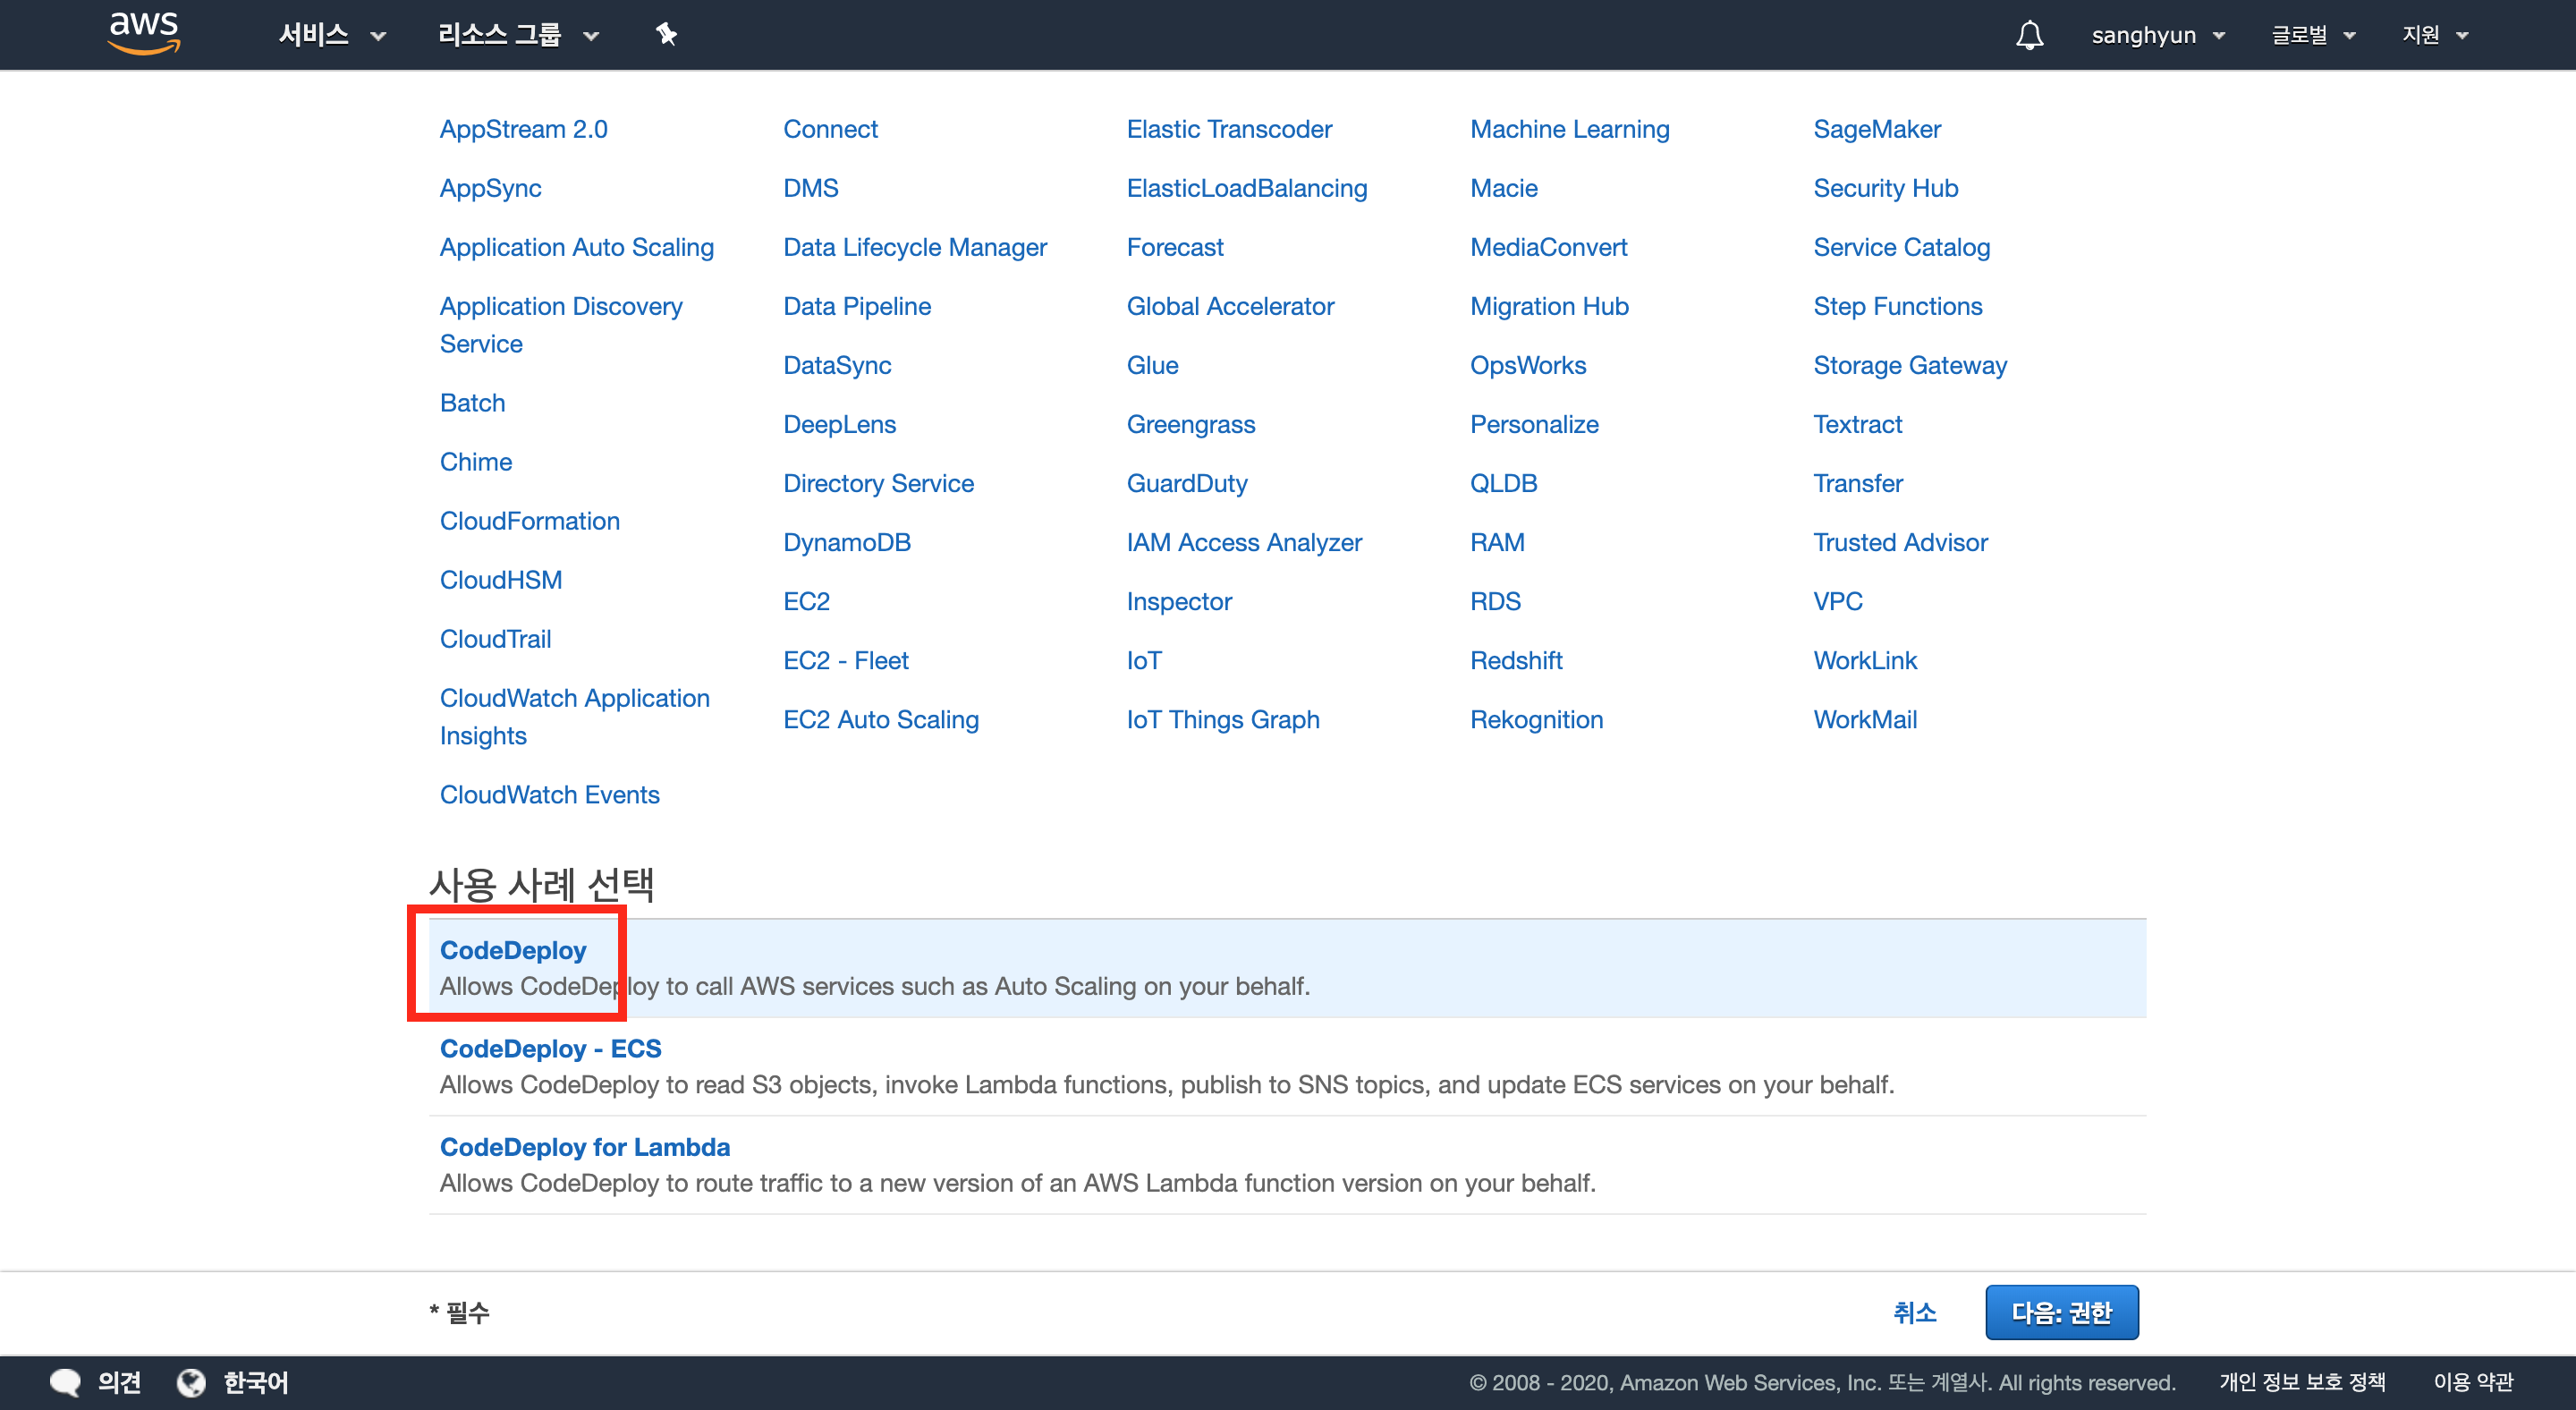
Task: Click the 취소 cancel link
Action: 1914,1312
